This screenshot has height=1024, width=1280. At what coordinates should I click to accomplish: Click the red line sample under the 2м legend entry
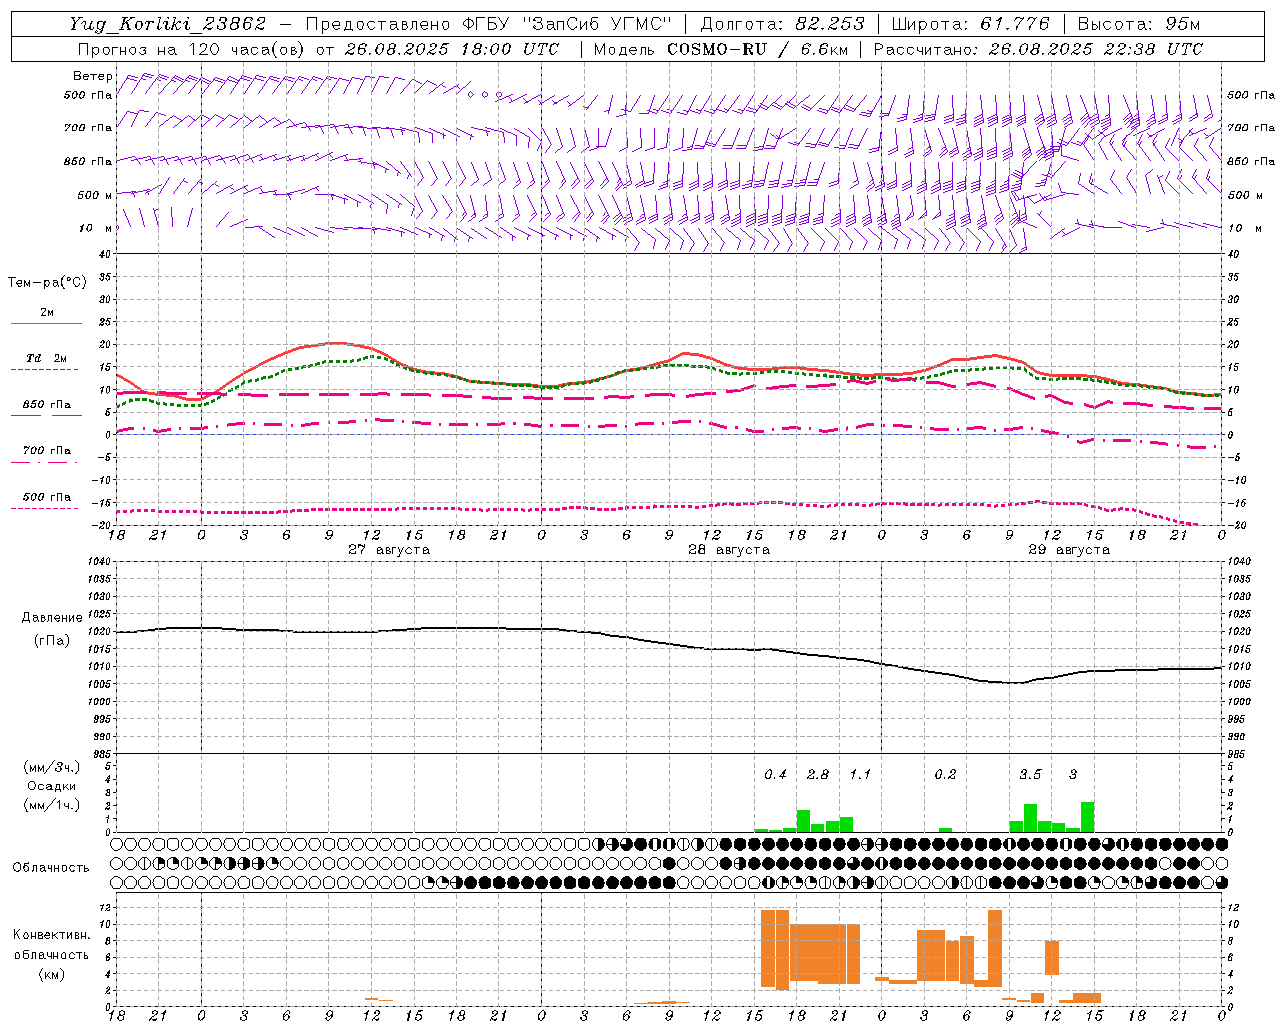tap(46, 323)
